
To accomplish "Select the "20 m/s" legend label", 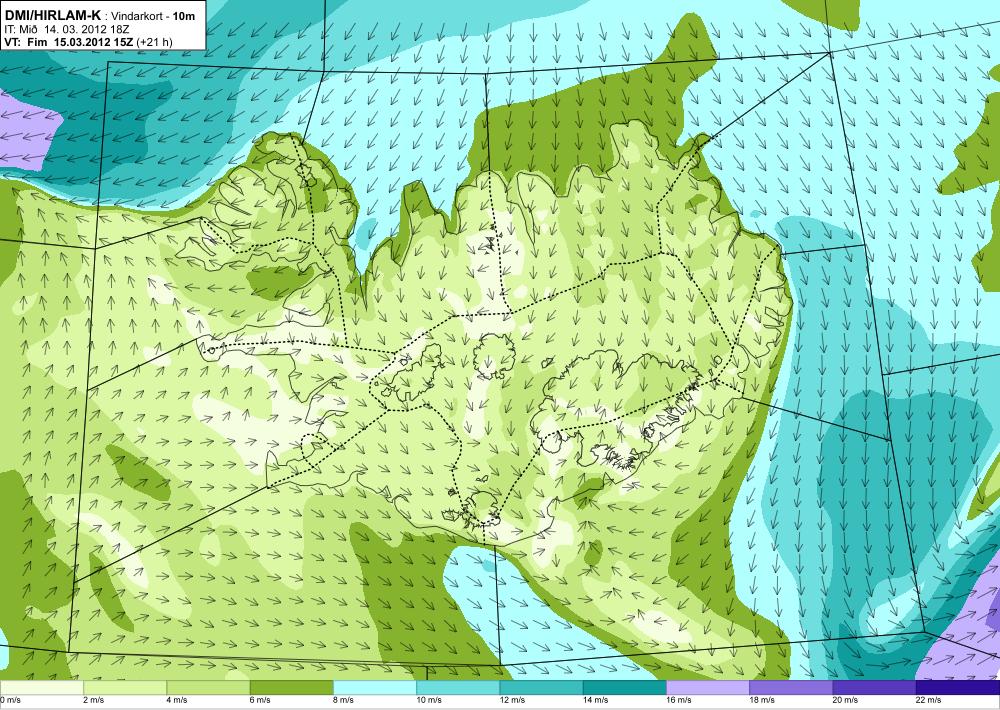I will (846, 700).
